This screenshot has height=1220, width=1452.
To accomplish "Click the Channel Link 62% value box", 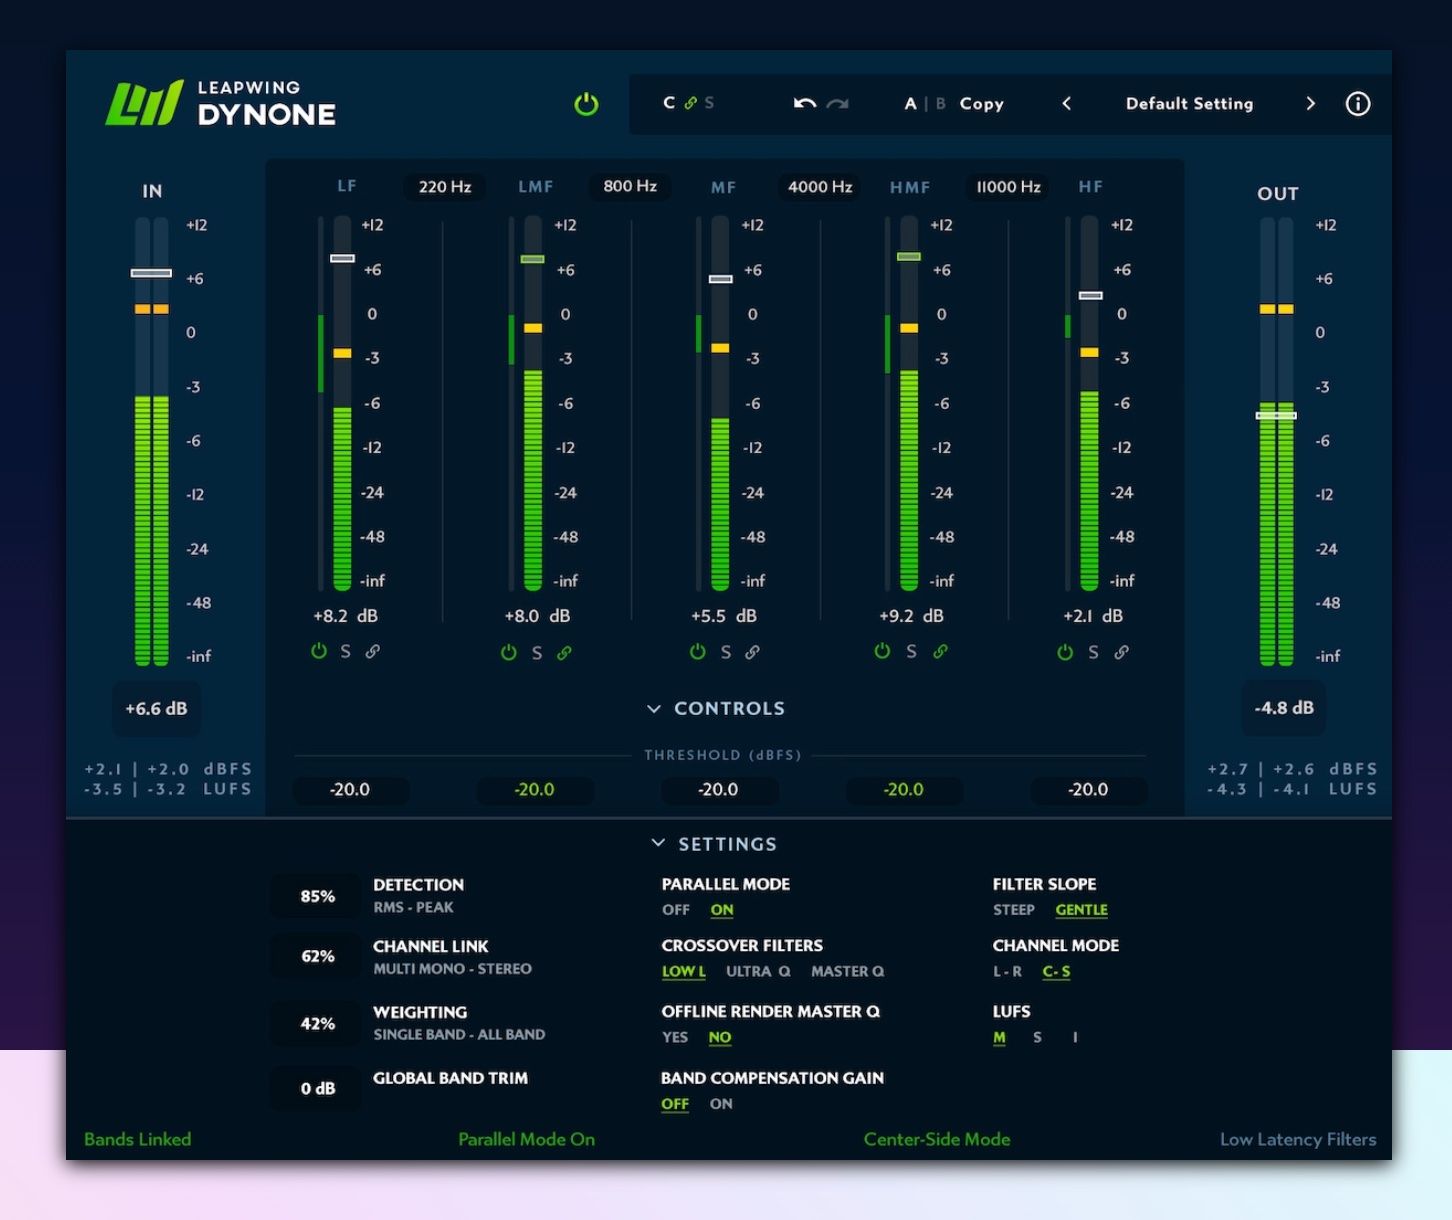I will [x=318, y=957].
